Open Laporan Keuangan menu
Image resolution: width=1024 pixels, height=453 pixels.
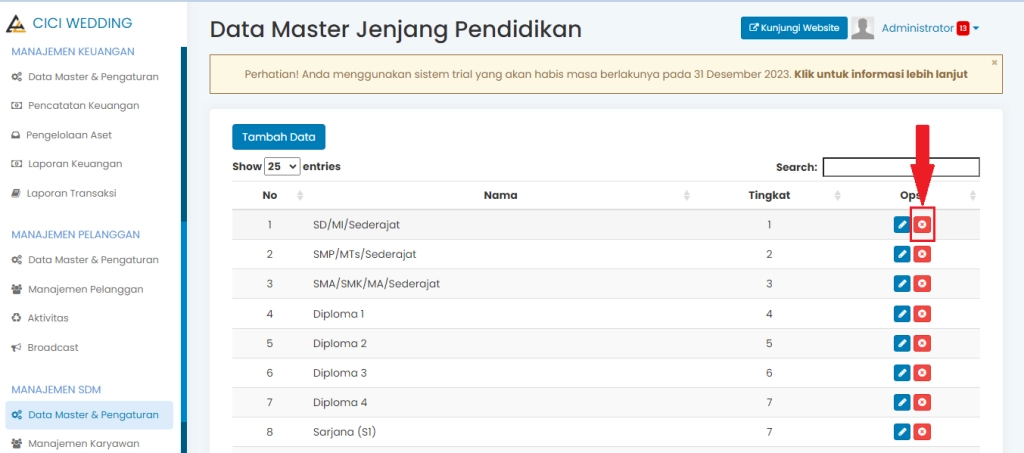67,163
